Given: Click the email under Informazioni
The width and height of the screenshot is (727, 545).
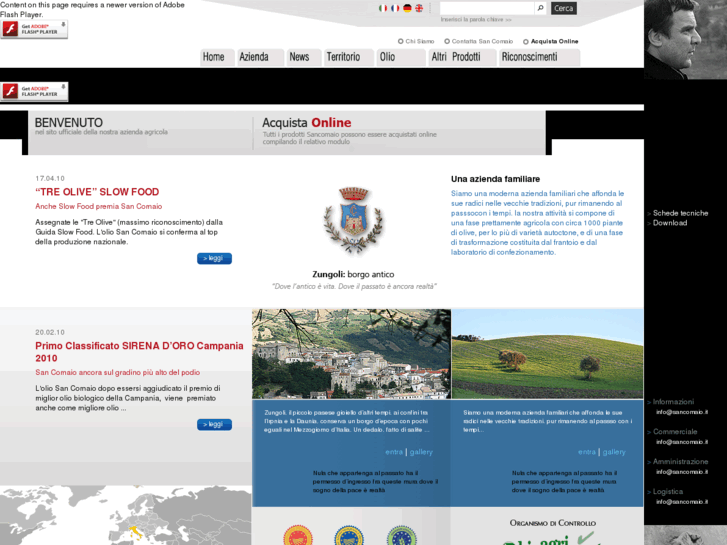Looking at the screenshot, I should tap(682, 412).
